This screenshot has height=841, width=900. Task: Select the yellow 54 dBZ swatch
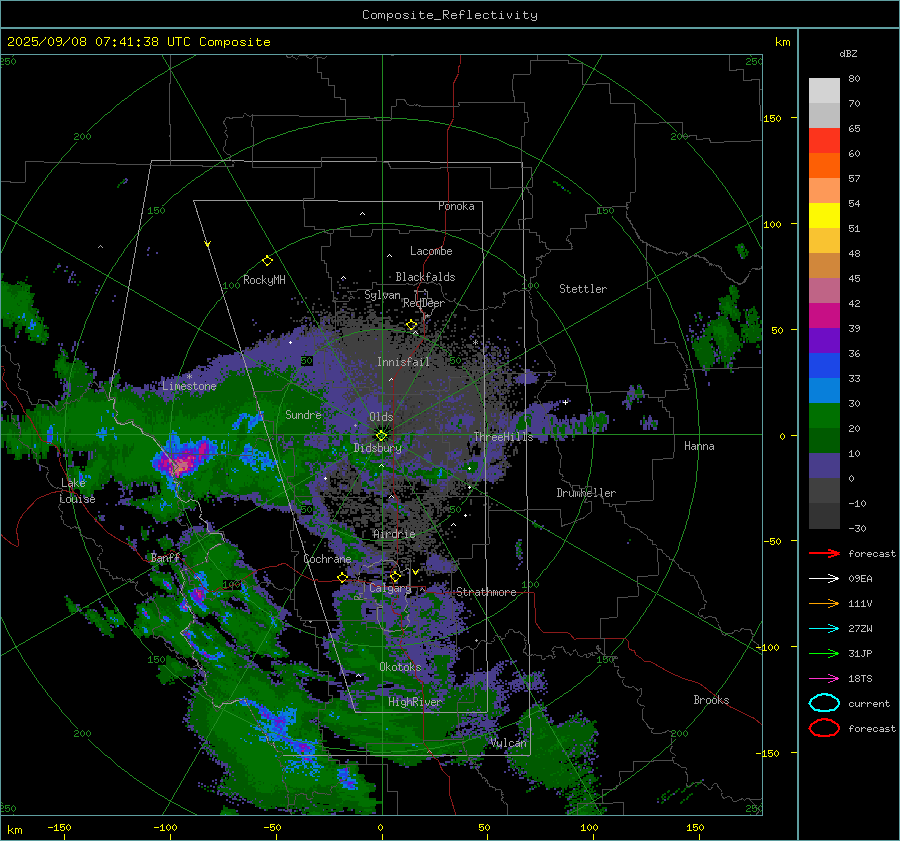(824, 216)
